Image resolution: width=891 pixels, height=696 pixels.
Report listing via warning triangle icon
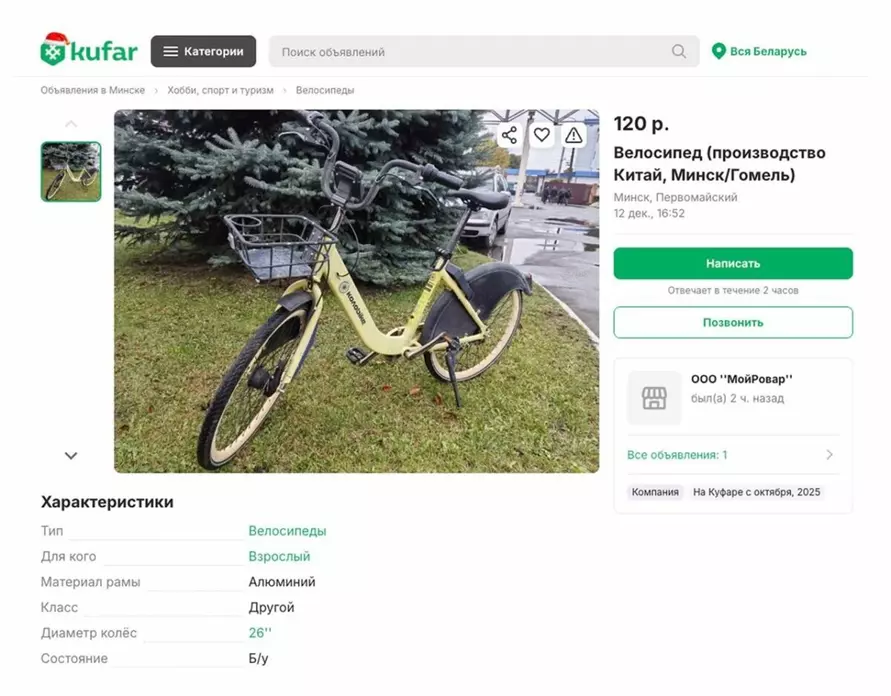tap(573, 135)
